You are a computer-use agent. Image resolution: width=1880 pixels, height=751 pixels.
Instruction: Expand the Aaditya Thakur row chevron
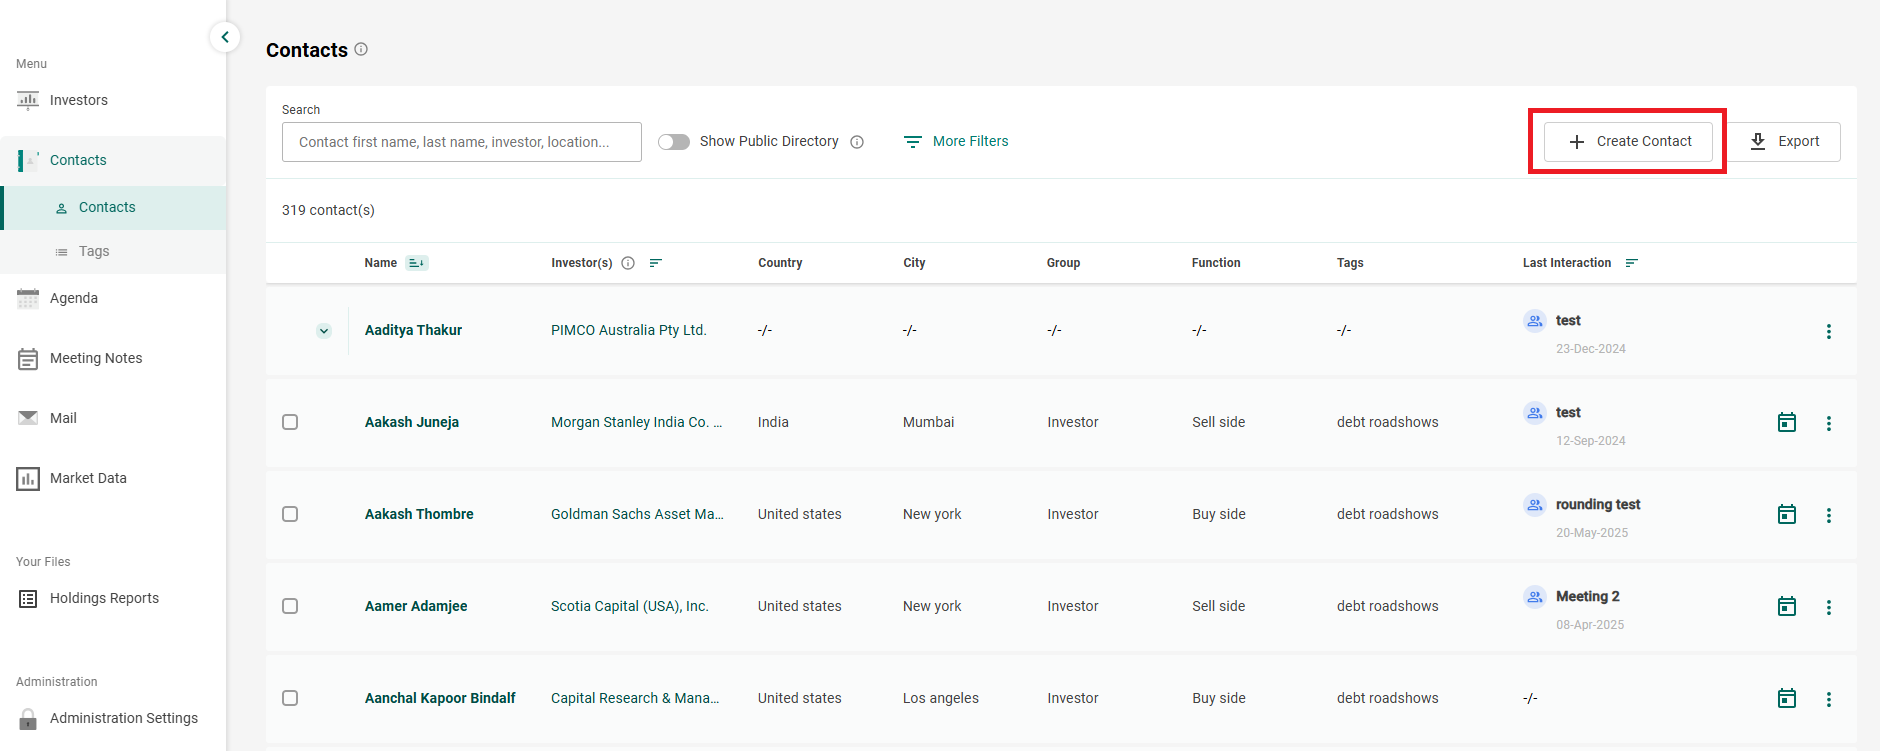pyautogui.click(x=324, y=331)
